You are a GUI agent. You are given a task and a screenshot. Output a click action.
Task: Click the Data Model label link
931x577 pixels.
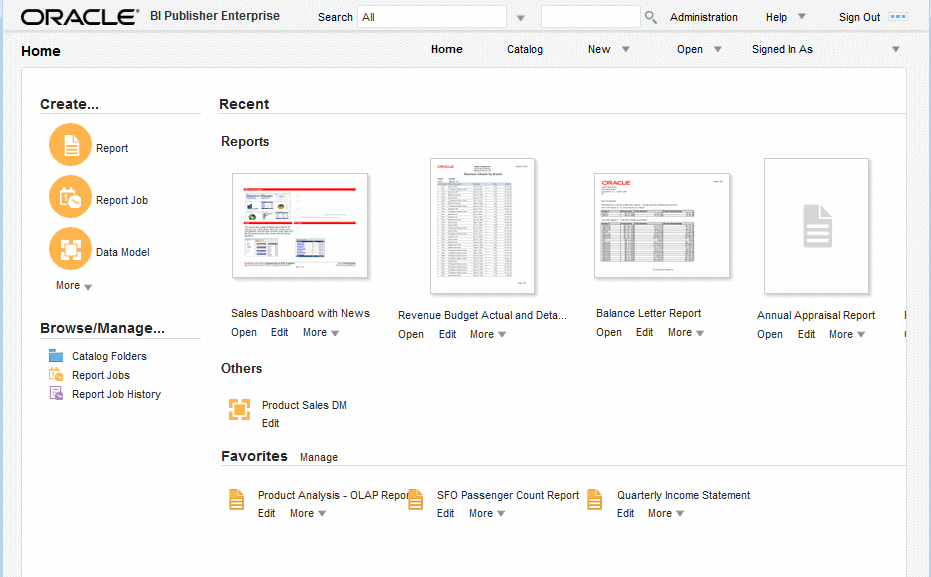tap(123, 252)
